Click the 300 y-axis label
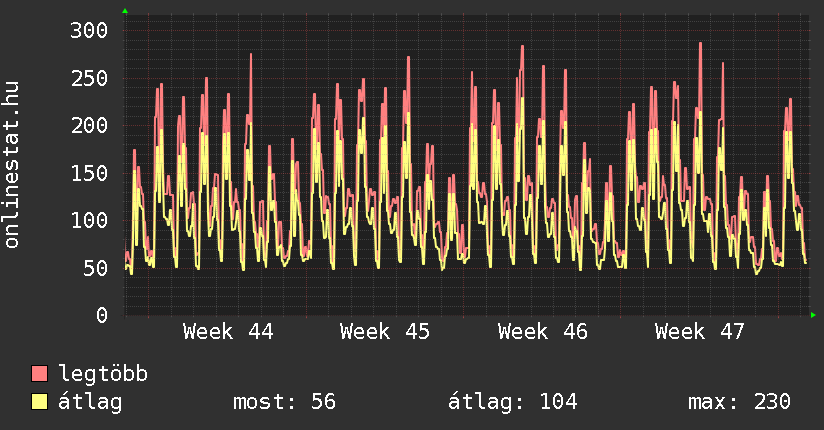 (x=88, y=30)
